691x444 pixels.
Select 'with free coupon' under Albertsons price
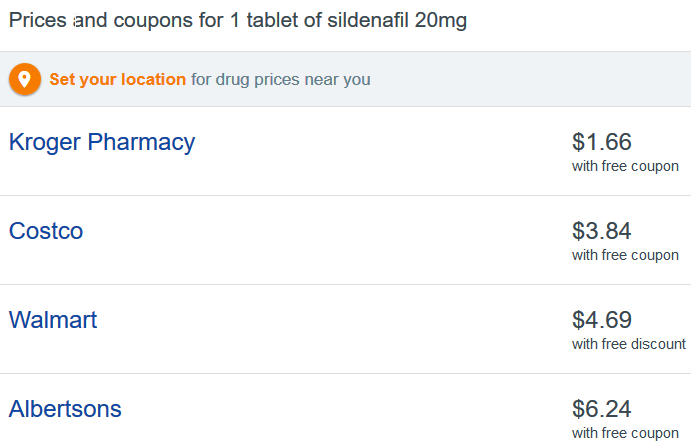(625, 433)
